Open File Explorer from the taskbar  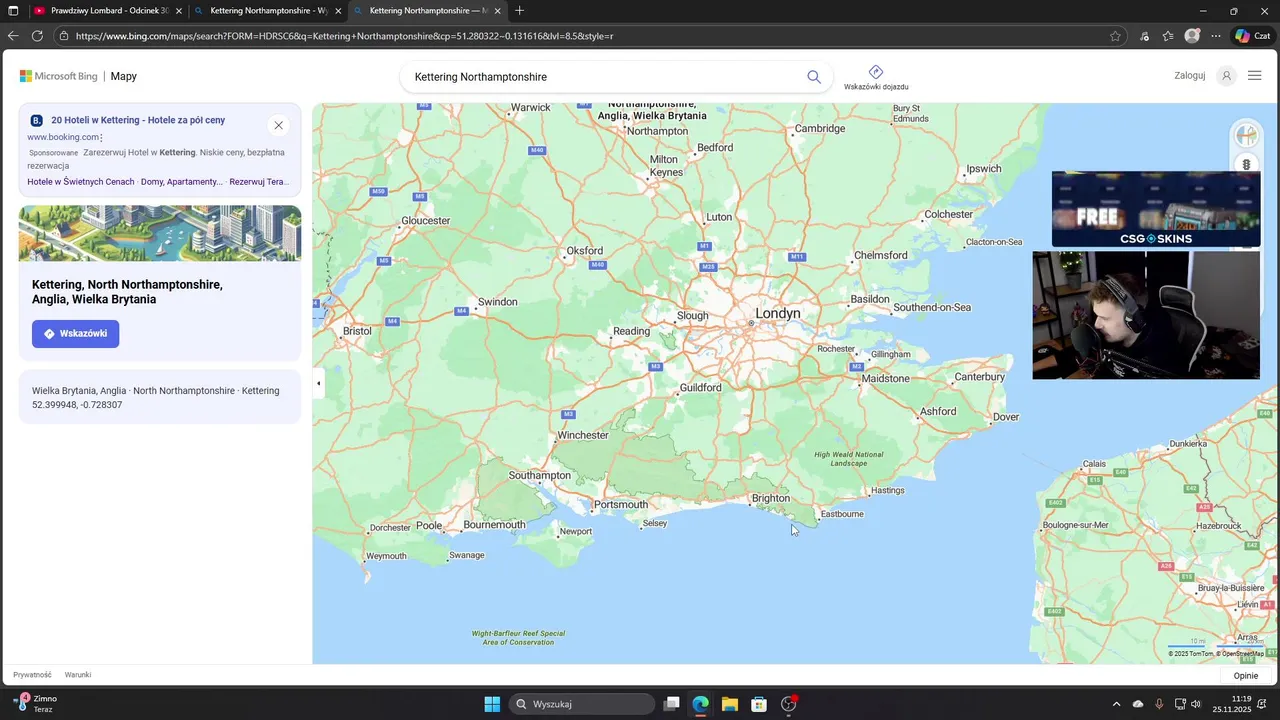730,704
